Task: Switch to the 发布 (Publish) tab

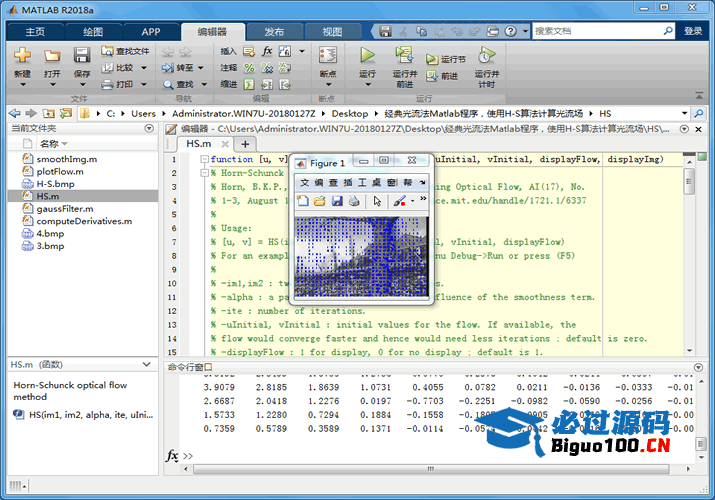Action: [x=274, y=31]
